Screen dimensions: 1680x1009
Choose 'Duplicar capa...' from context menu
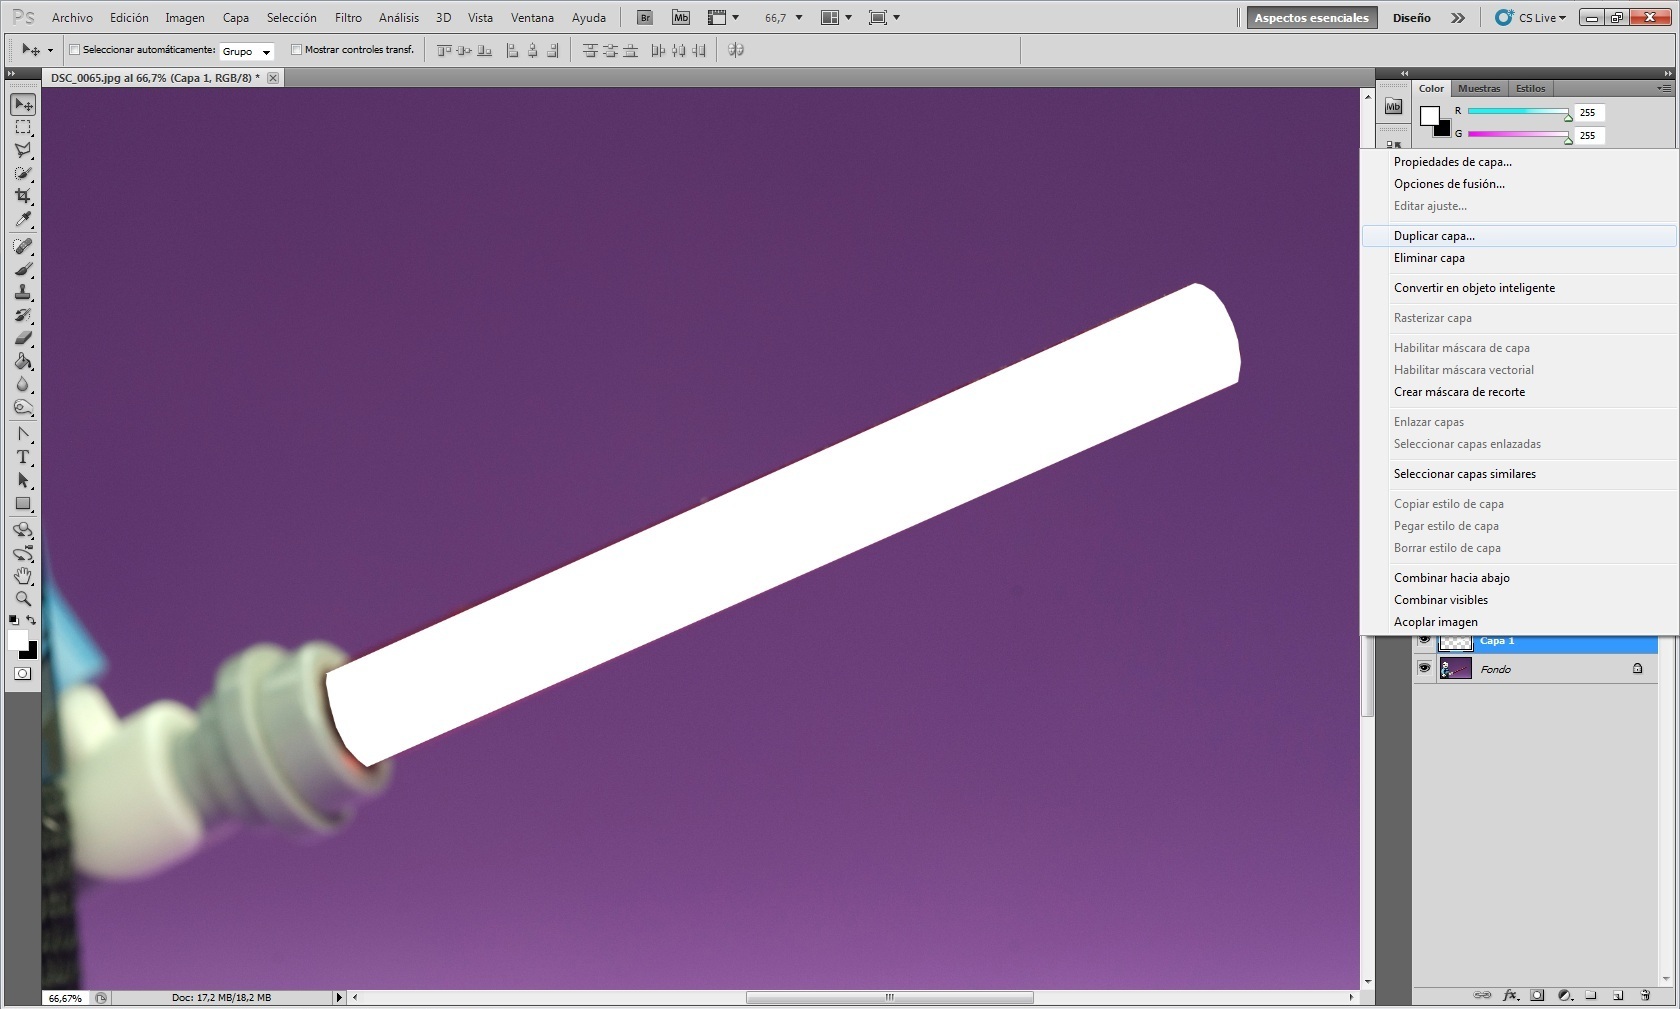1434,236
